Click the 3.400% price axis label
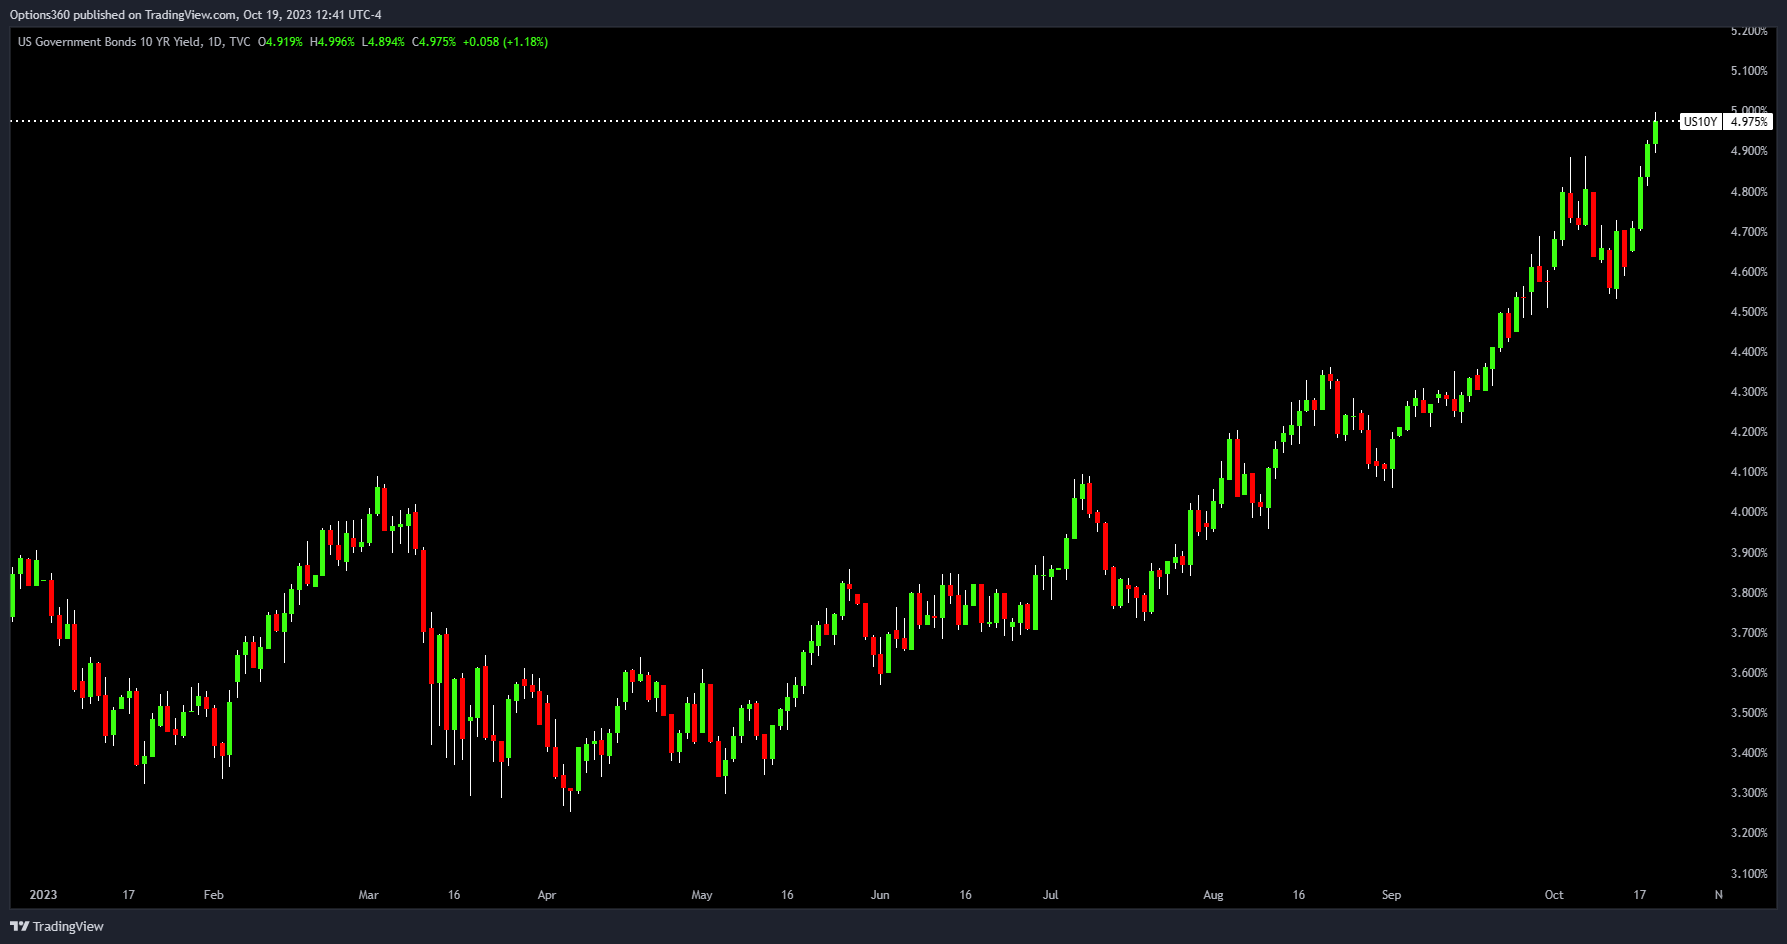The height and width of the screenshot is (944, 1787). (1749, 753)
